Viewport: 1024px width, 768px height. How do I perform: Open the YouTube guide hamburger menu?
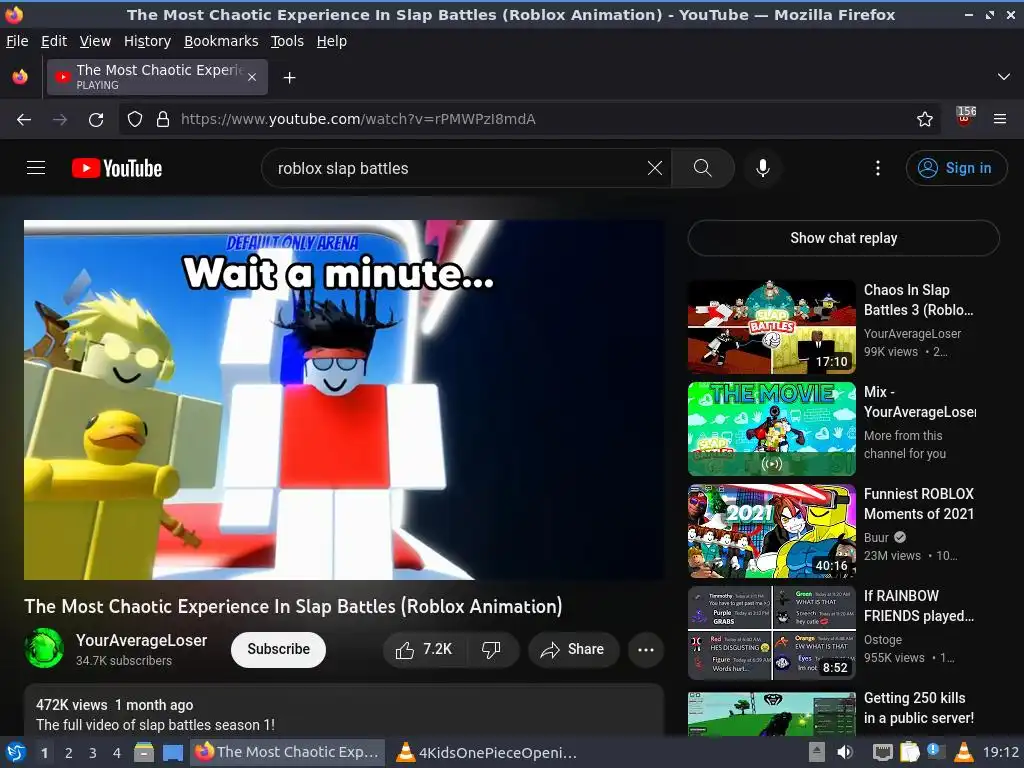(x=36, y=168)
